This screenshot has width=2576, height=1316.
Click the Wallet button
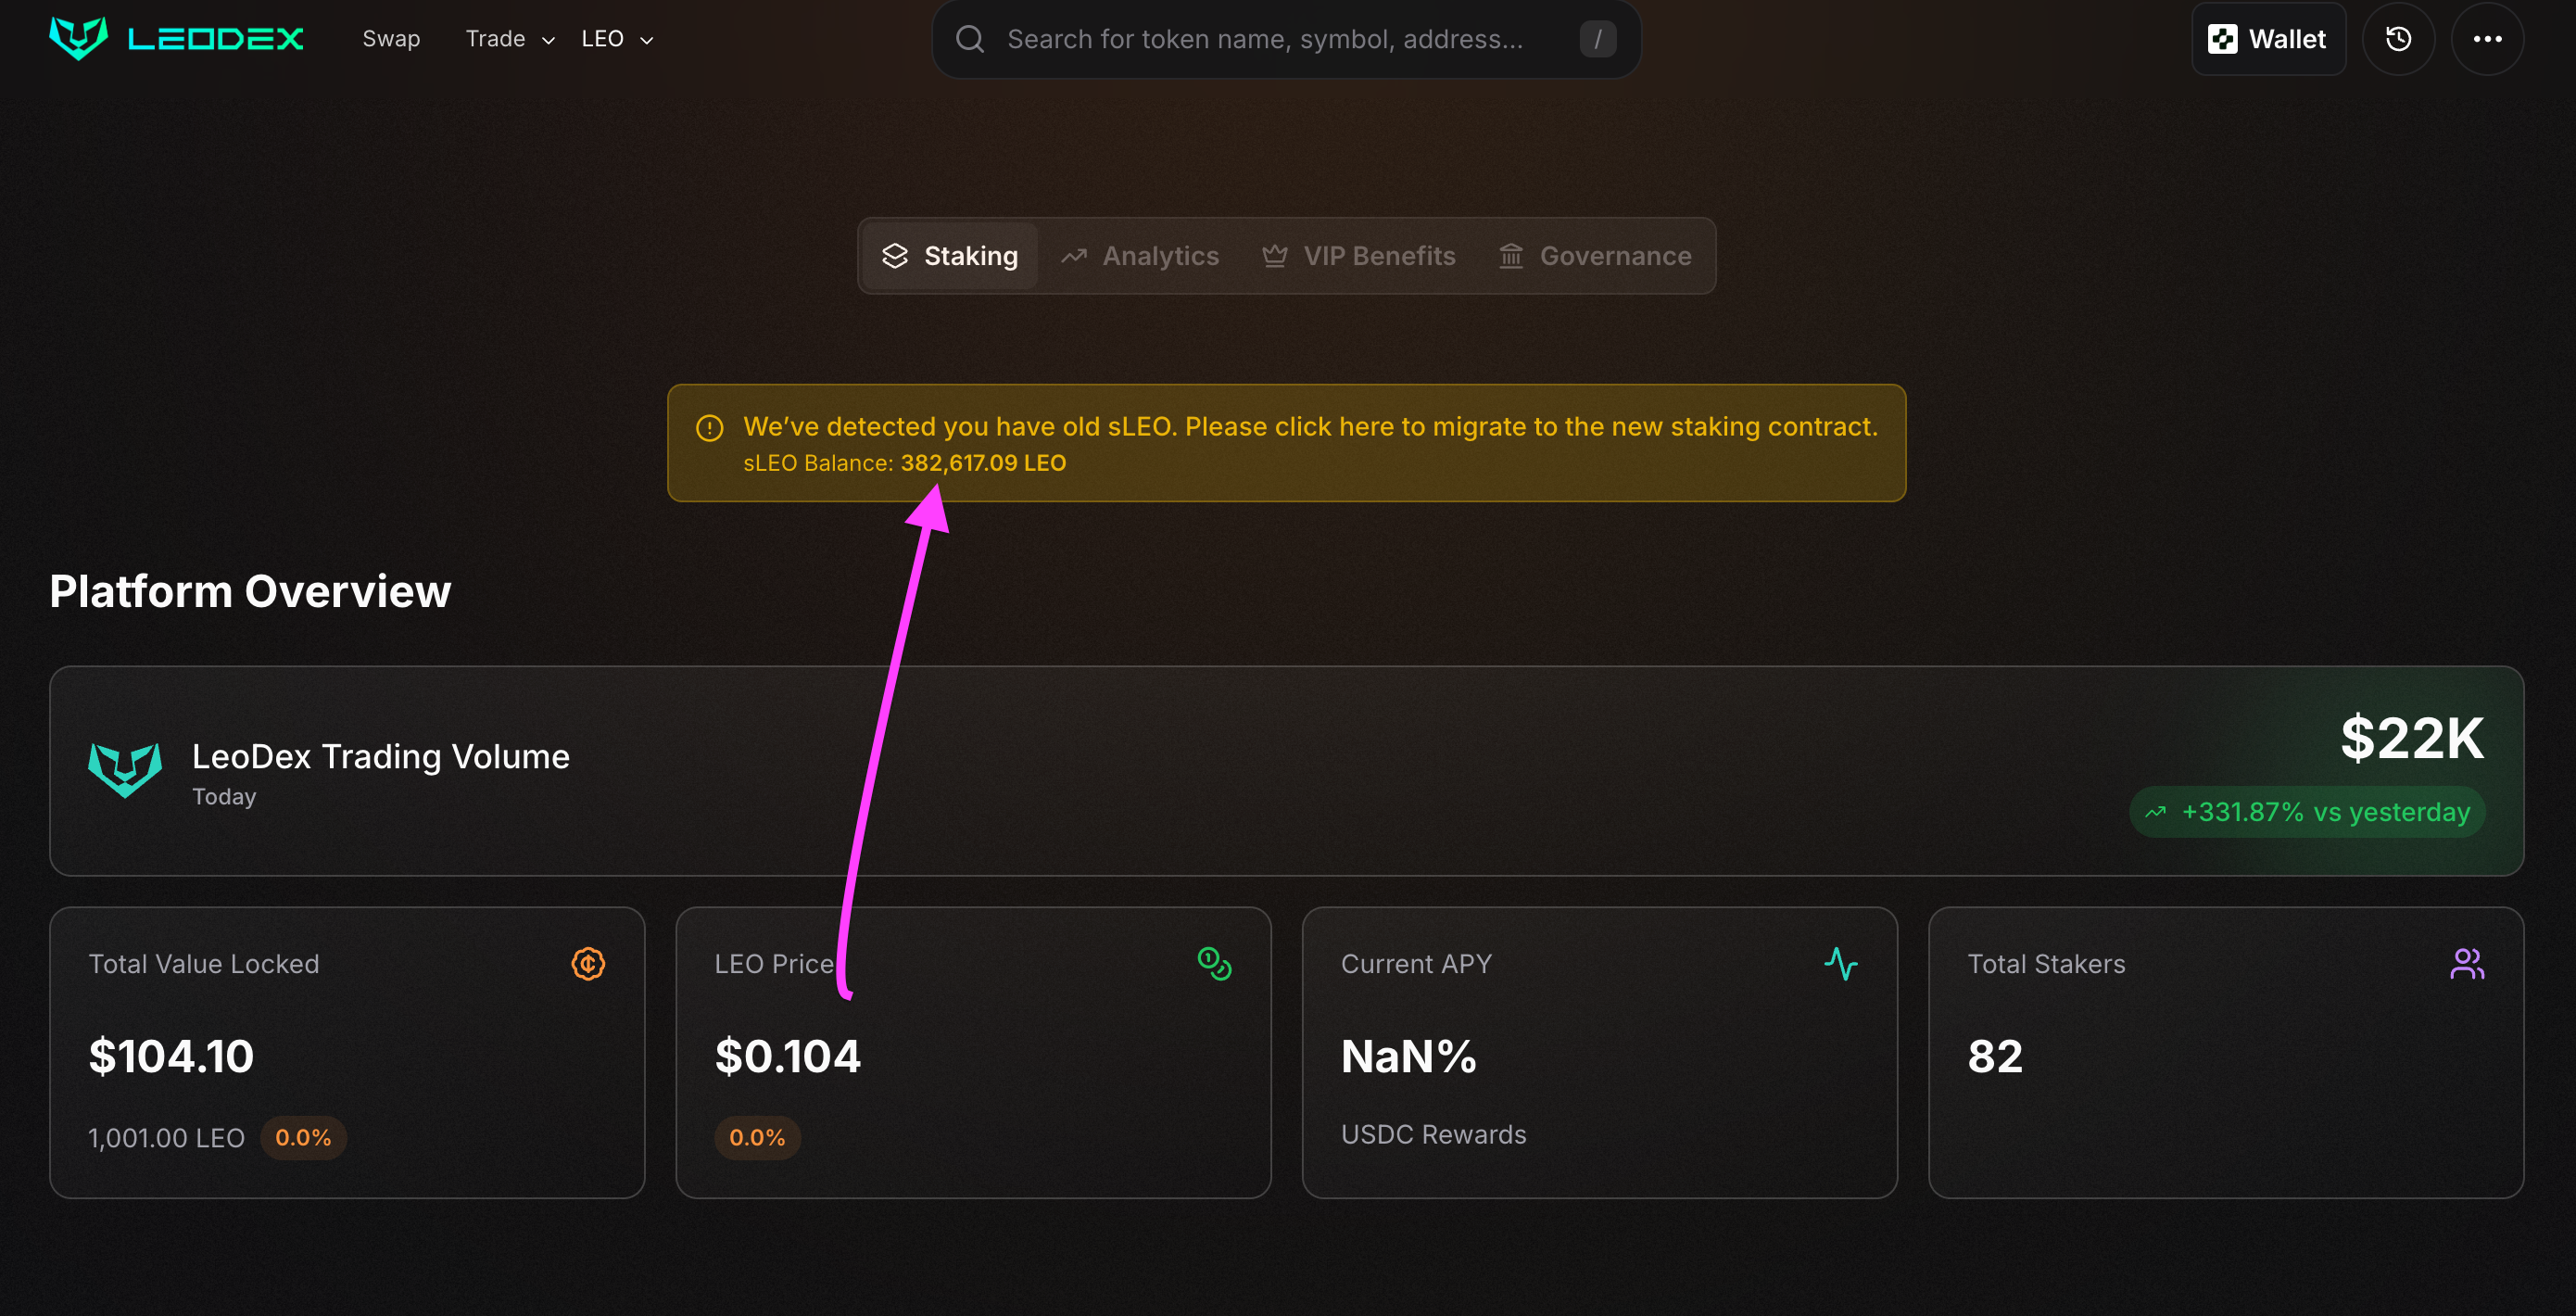coord(2268,39)
